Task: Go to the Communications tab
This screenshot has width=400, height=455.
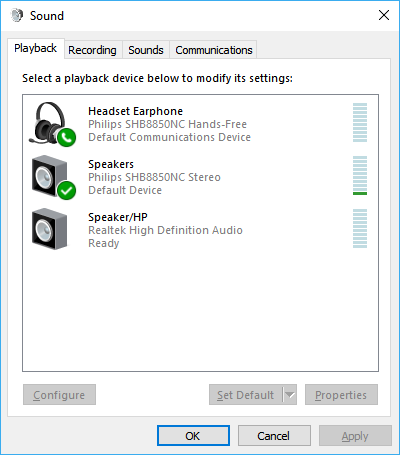Action: 214,50
